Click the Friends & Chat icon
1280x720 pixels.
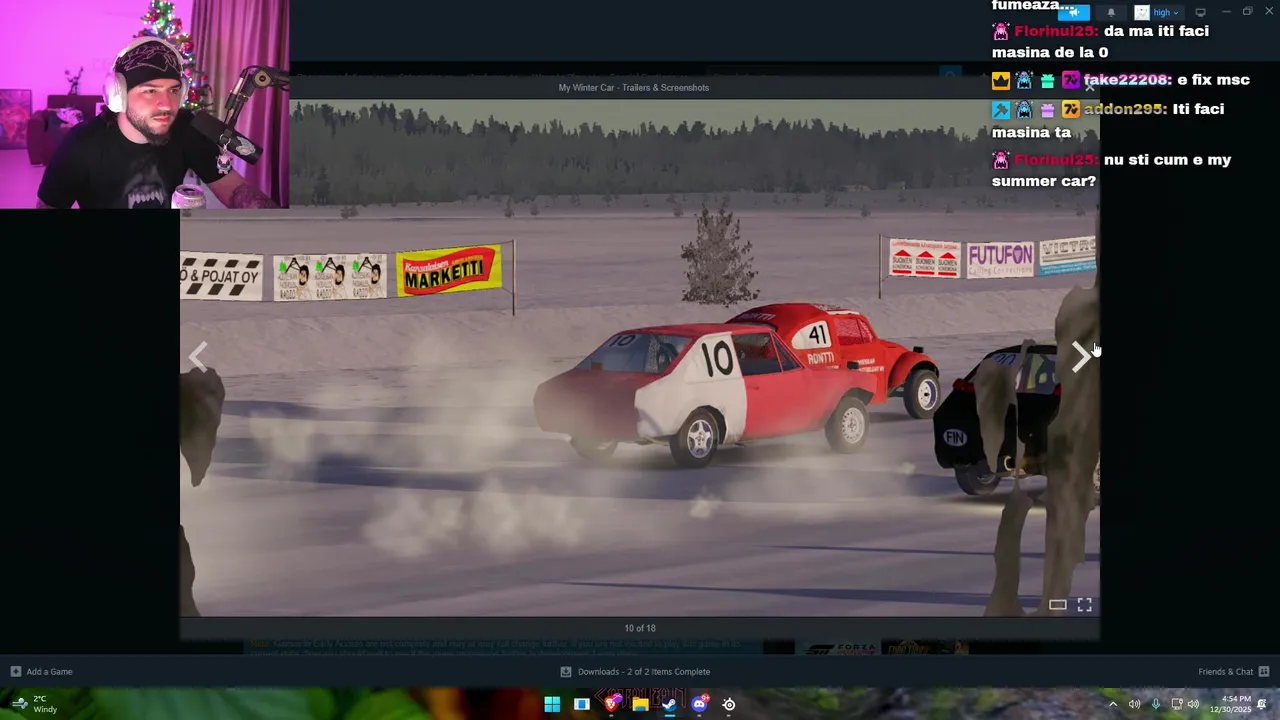1263,672
